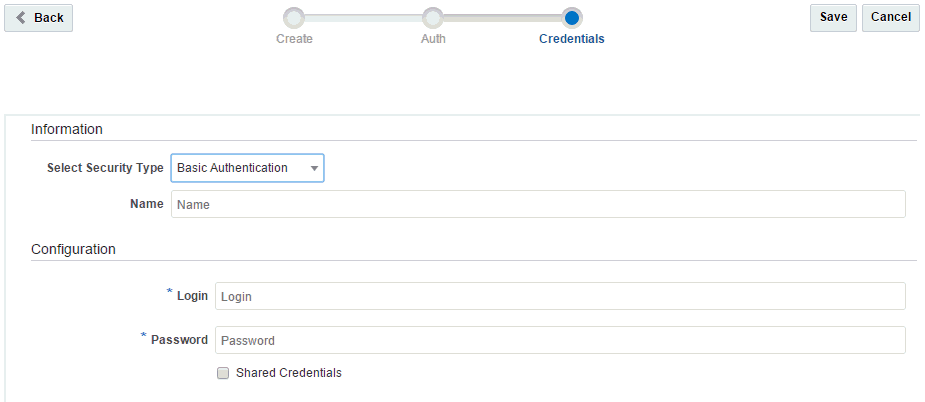Click the dropdown arrow in Security Type

[x=314, y=168]
